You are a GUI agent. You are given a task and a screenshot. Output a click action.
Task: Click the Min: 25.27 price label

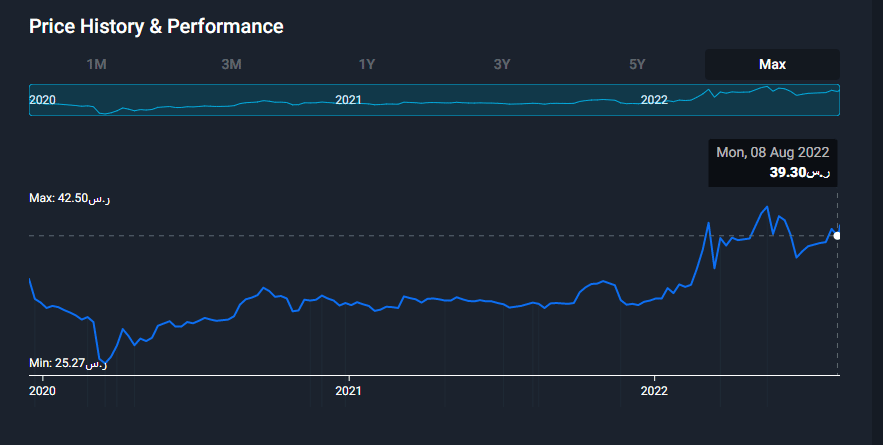68,363
